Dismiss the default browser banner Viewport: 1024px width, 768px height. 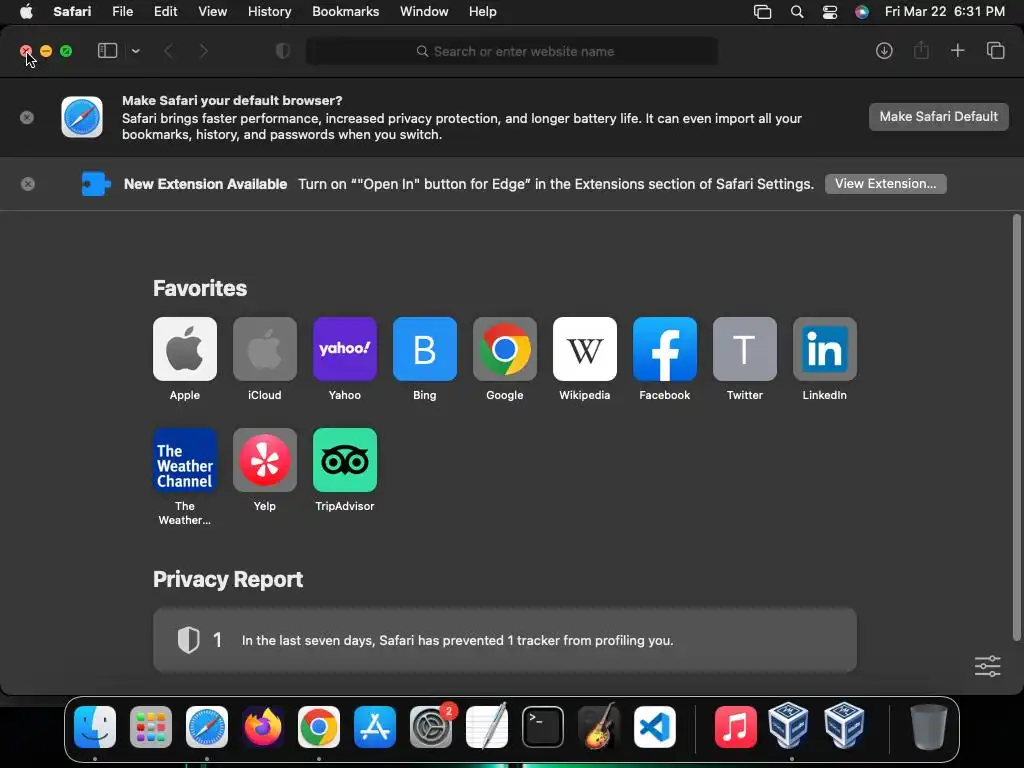[x=27, y=118]
